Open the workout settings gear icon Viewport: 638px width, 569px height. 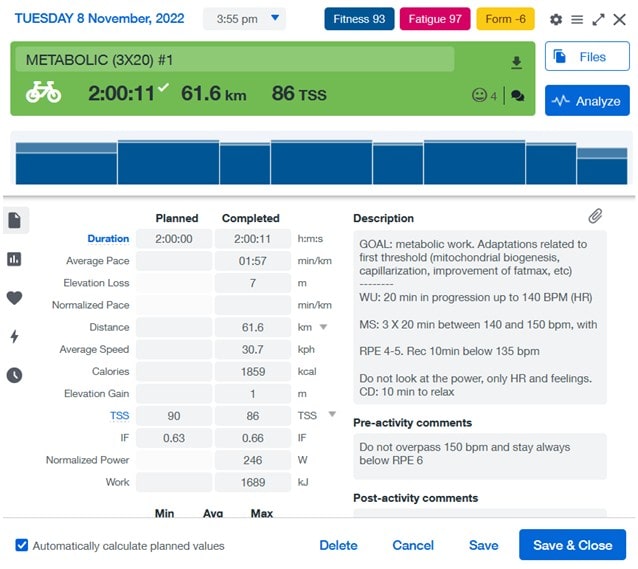[556, 19]
